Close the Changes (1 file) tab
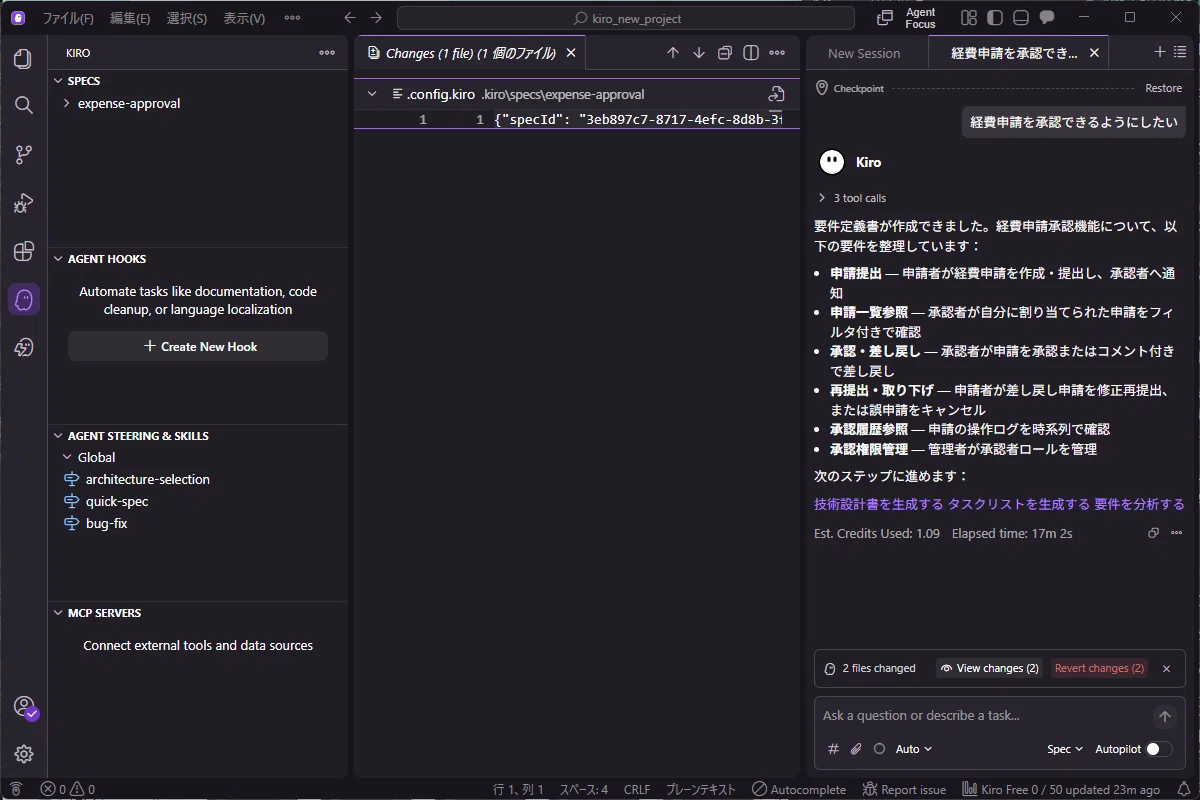The image size is (1200, 800). point(571,53)
